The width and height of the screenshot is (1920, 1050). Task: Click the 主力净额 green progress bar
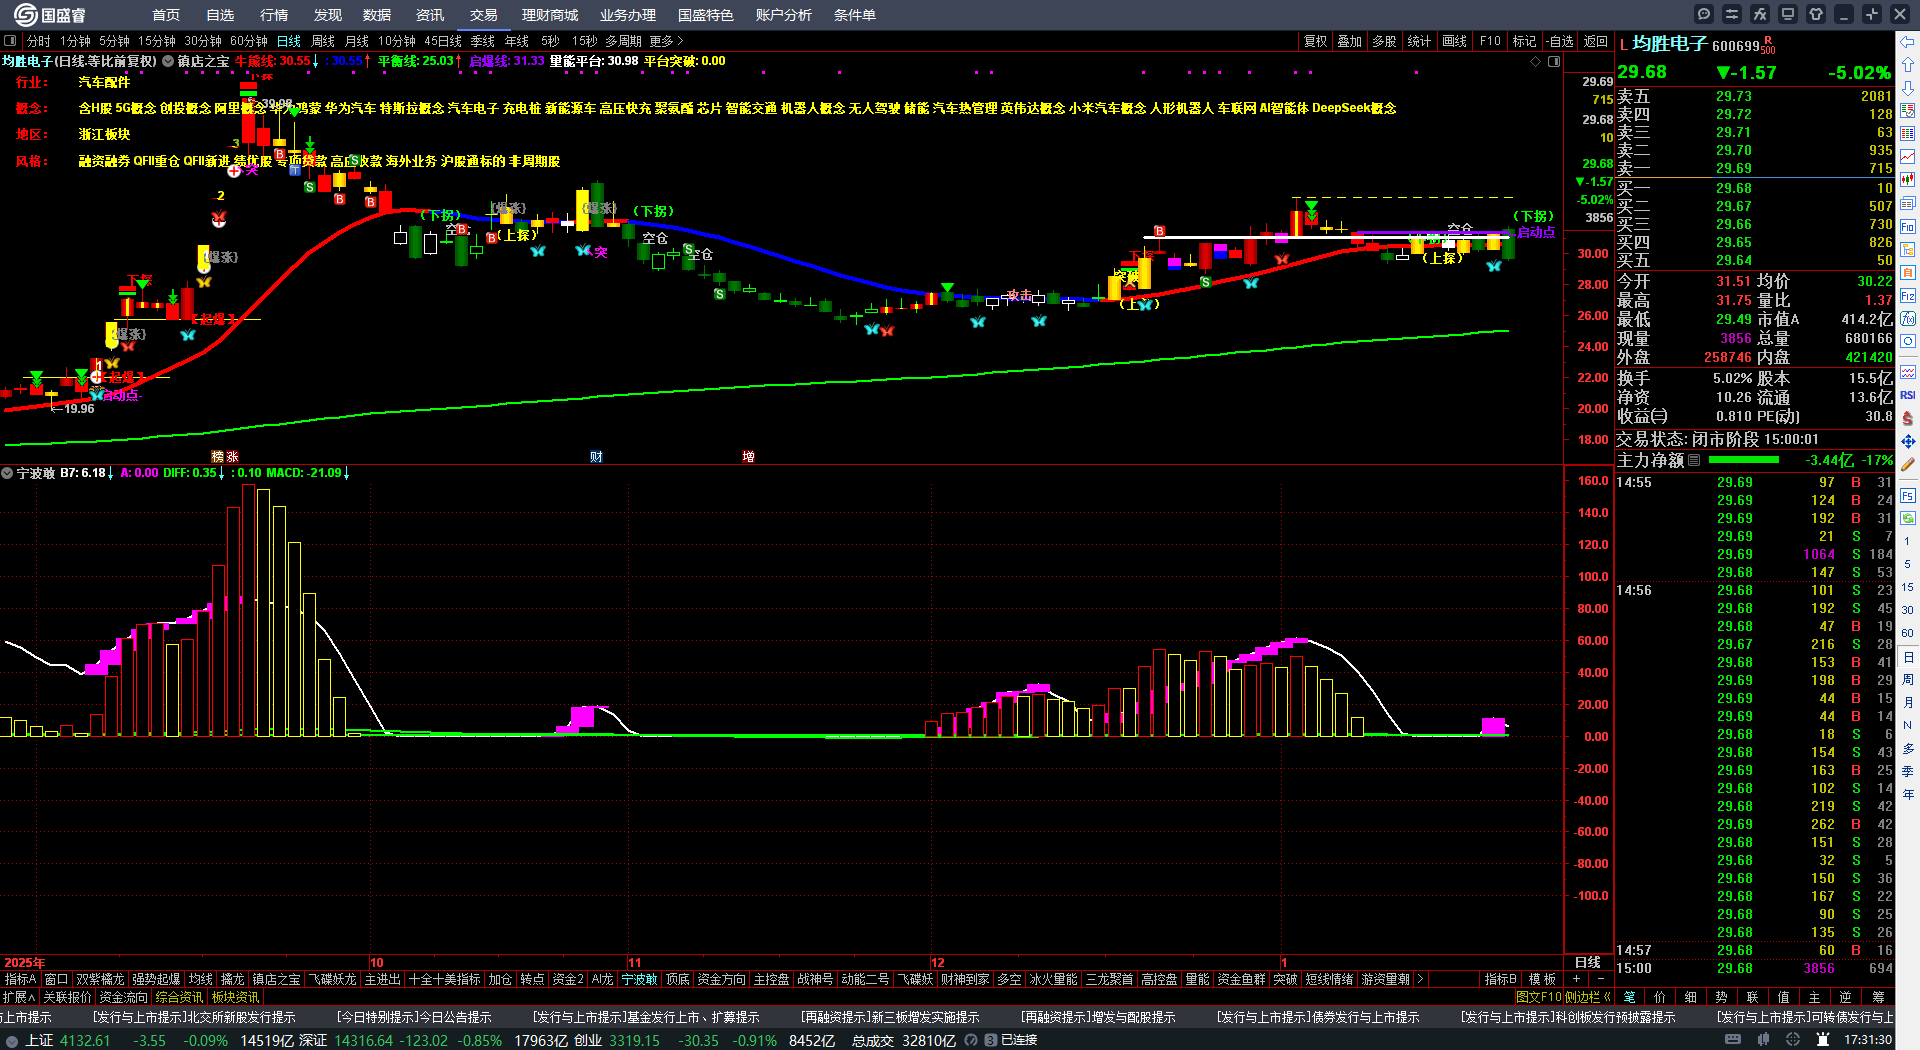[1744, 461]
